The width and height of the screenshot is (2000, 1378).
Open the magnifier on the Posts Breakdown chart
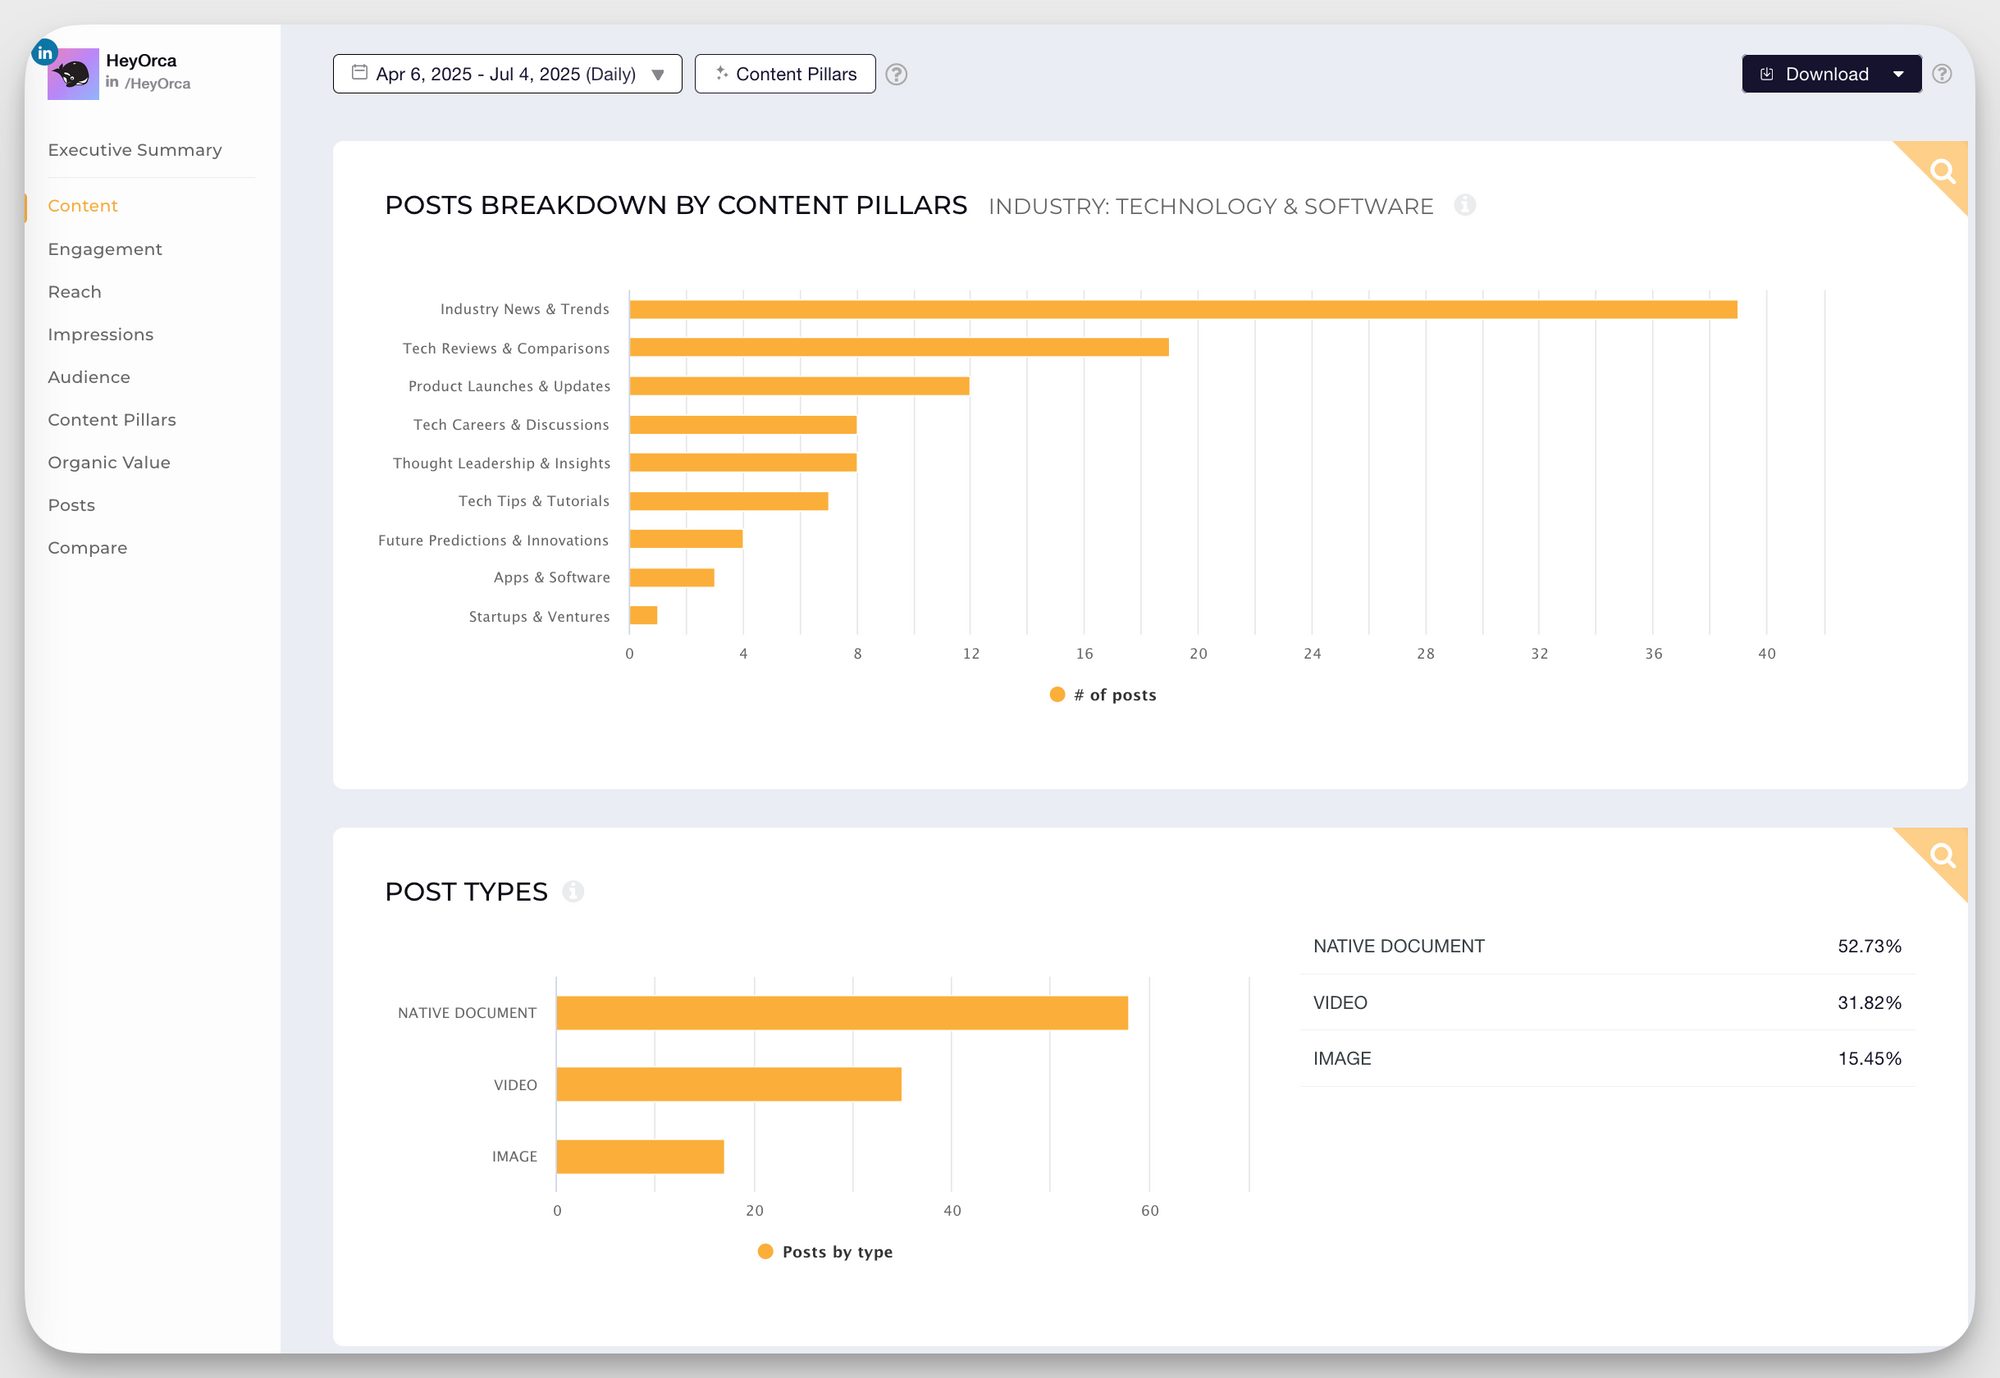click(1941, 170)
